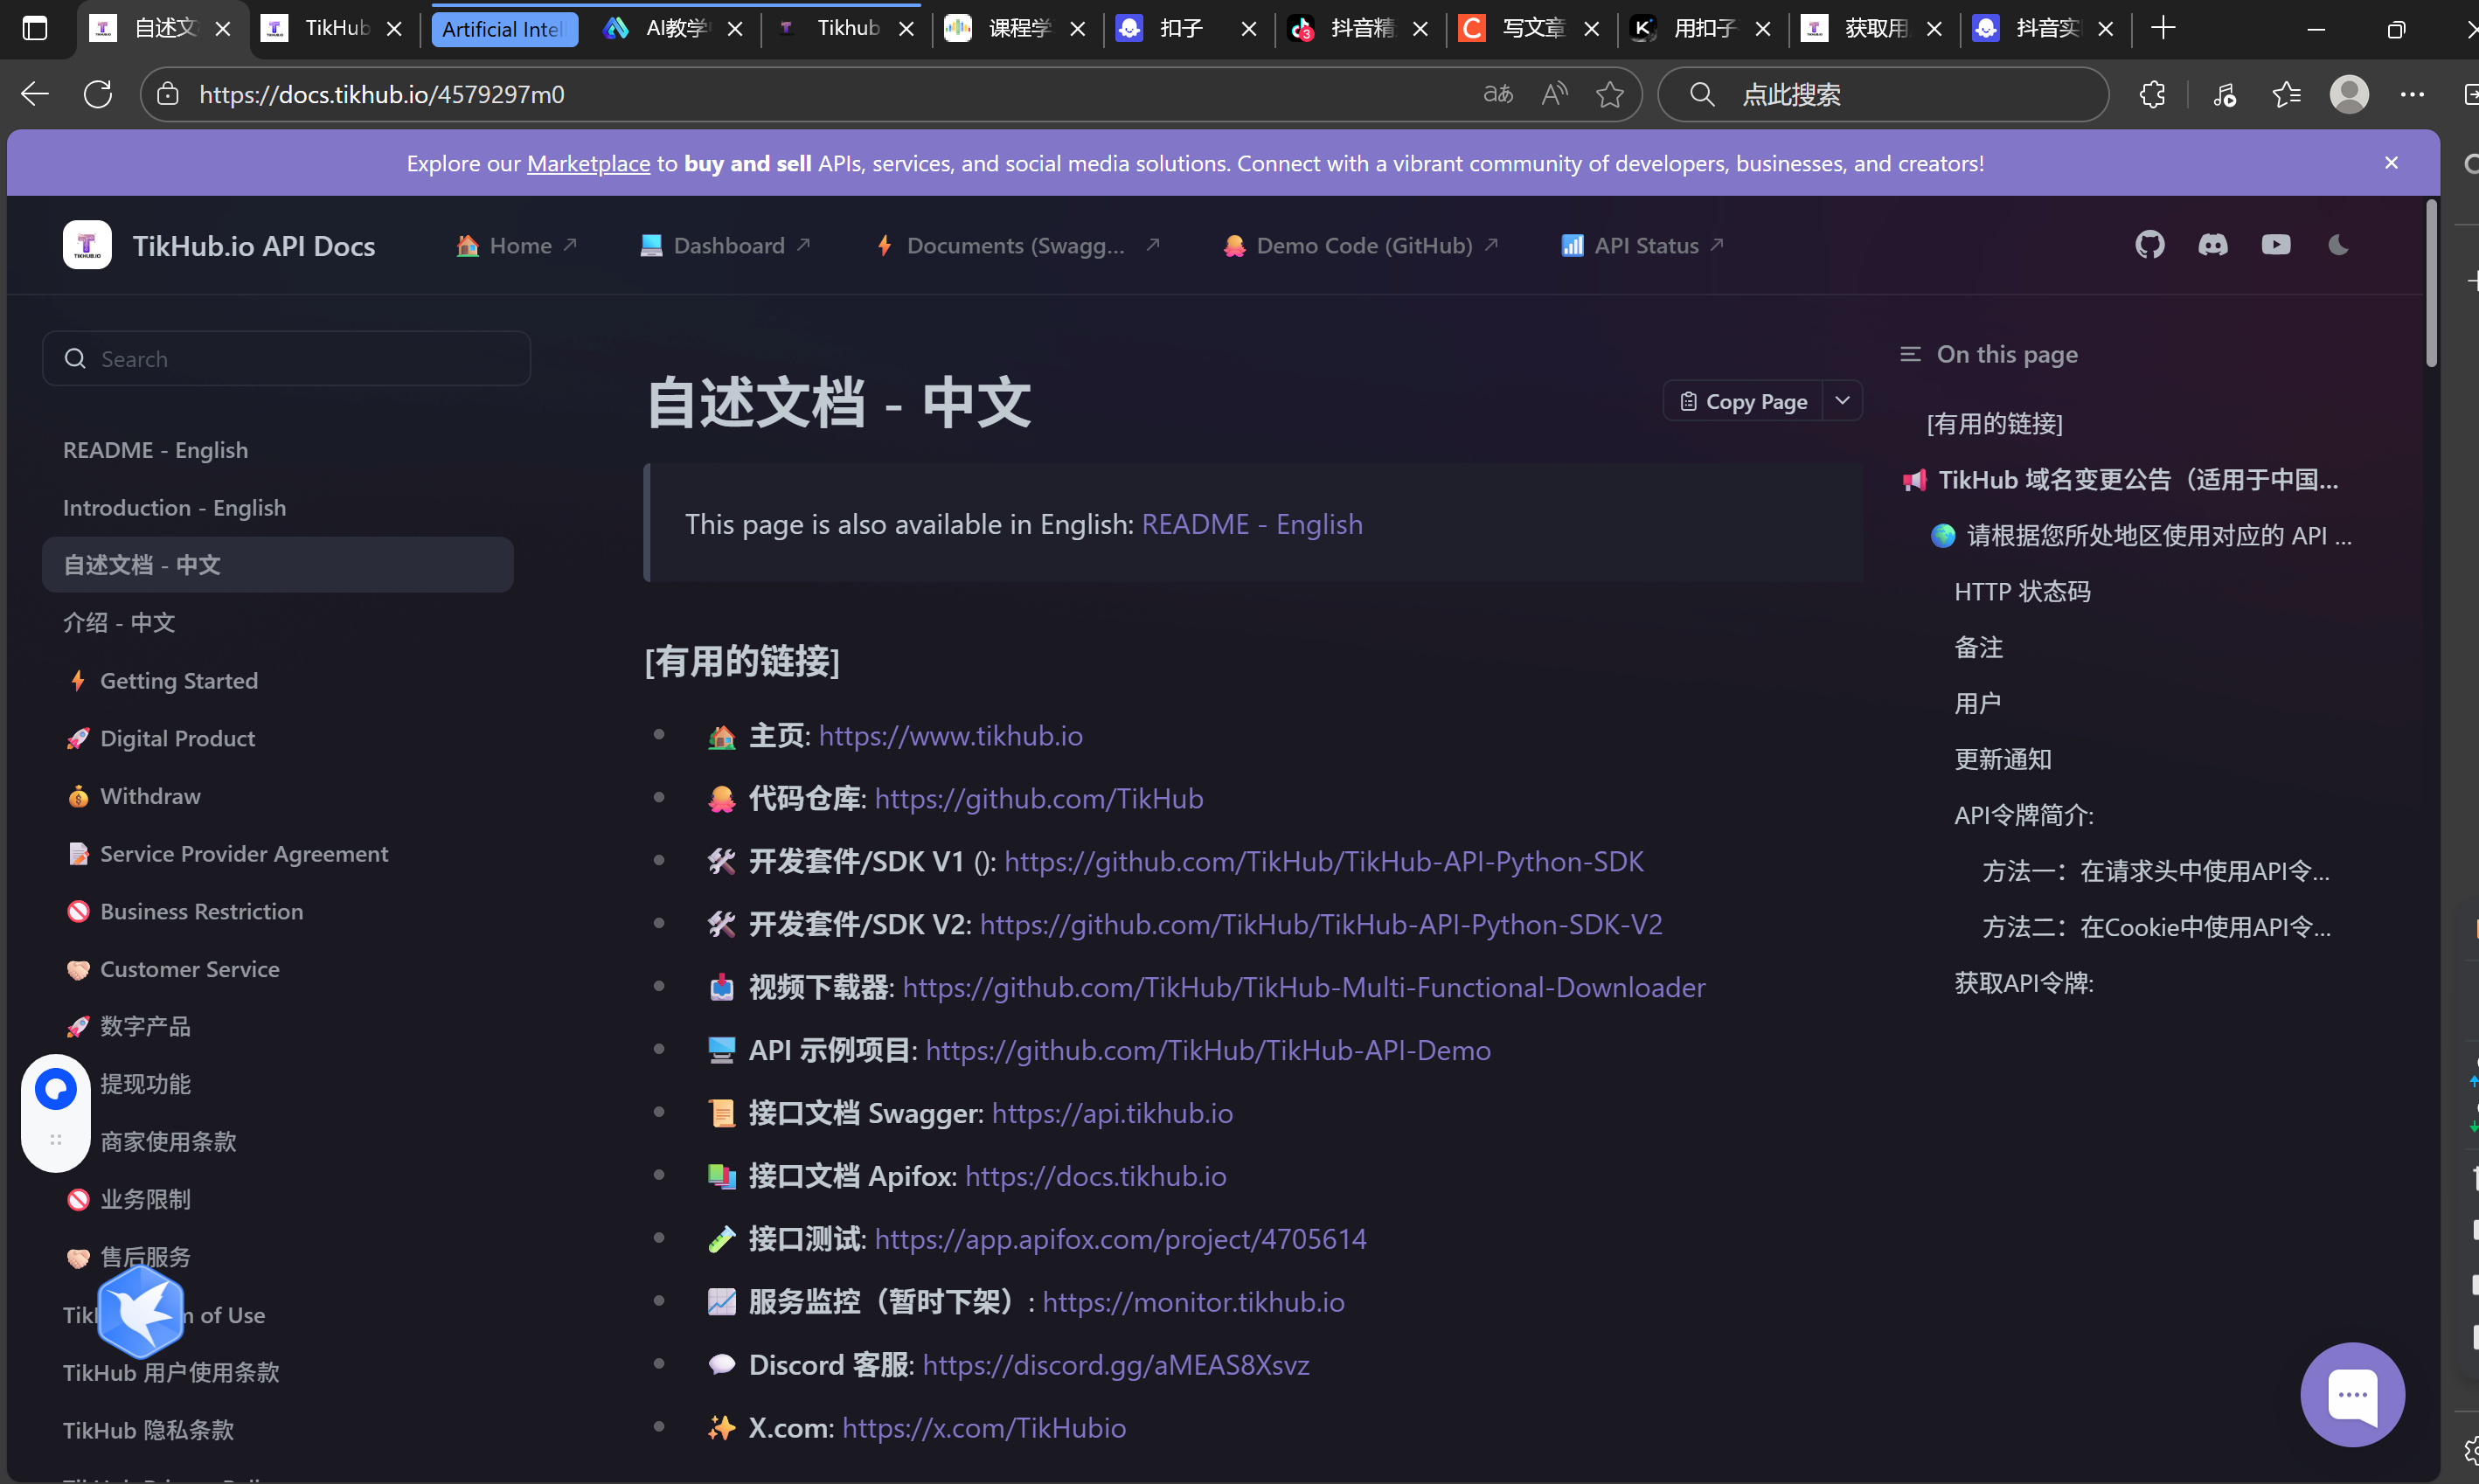The image size is (2479, 1484).
Task: Select Digital Product in sidebar
Action: [278, 739]
